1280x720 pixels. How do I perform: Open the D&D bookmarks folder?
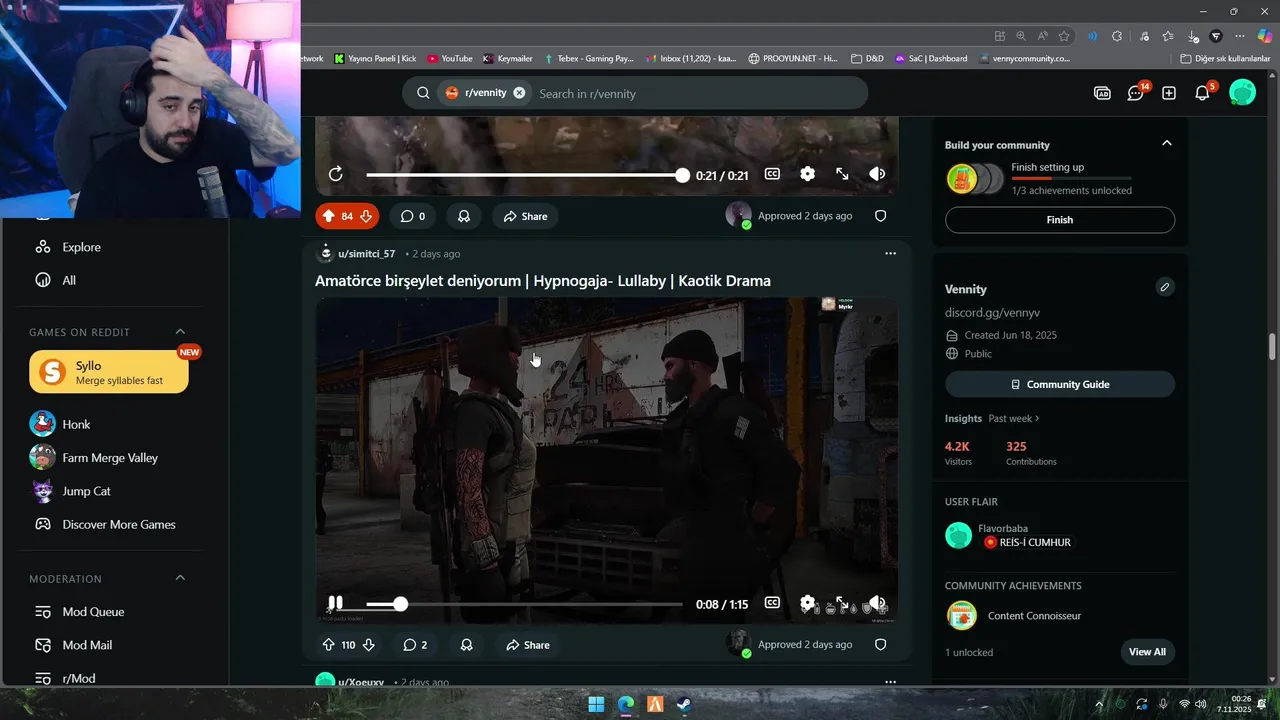click(x=867, y=59)
